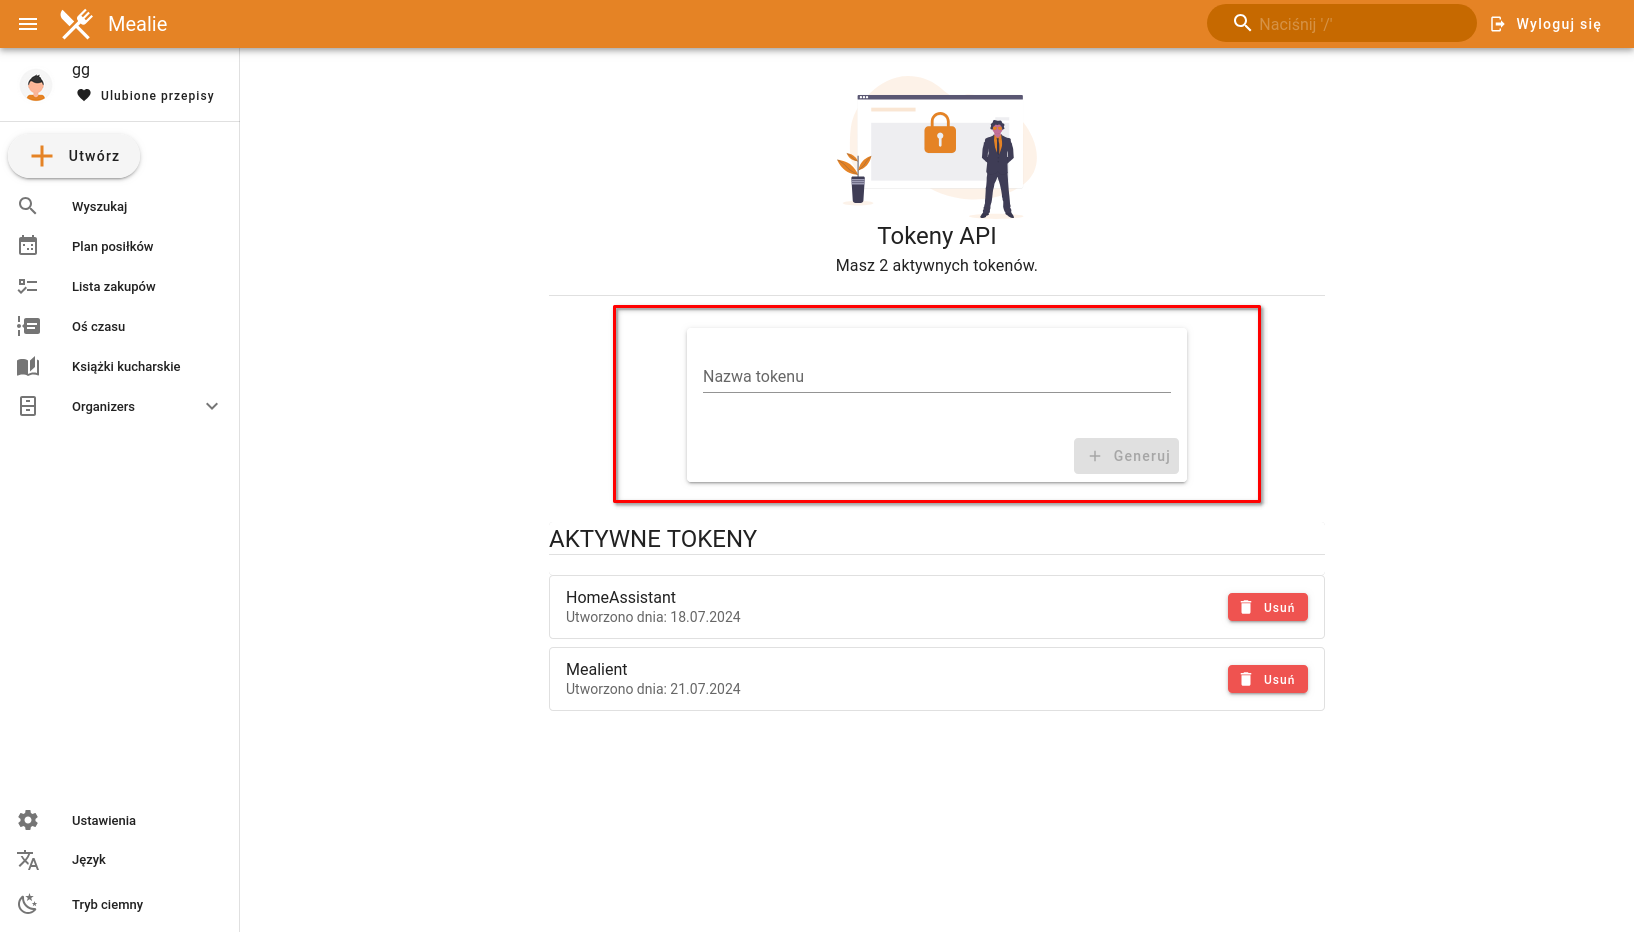This screenshot has height=932, width=1634.
Task: Click the heart icon for favorites
Action: (x=84, y=95)
